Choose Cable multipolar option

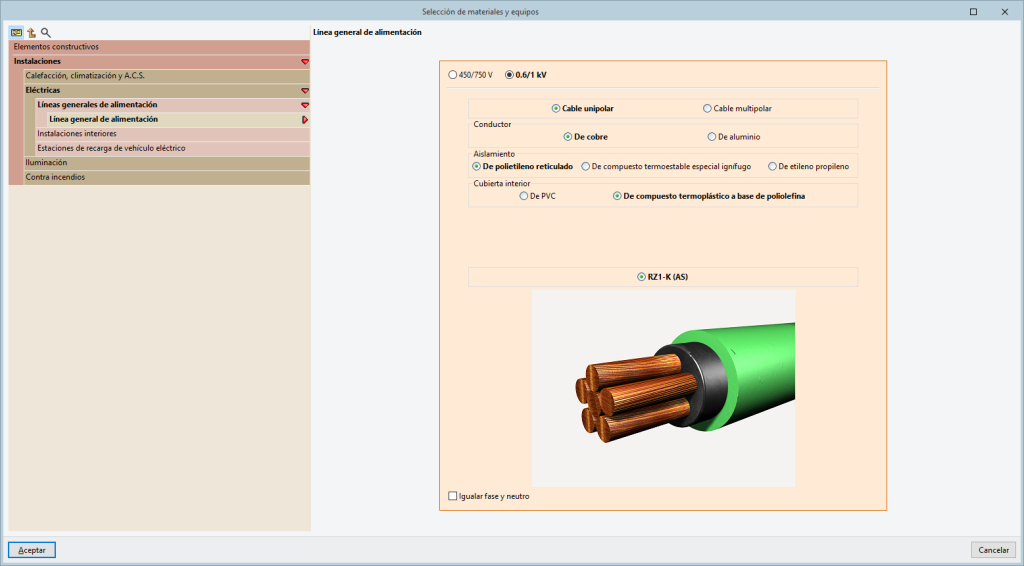pyautogui.click(x=708, y=108)
